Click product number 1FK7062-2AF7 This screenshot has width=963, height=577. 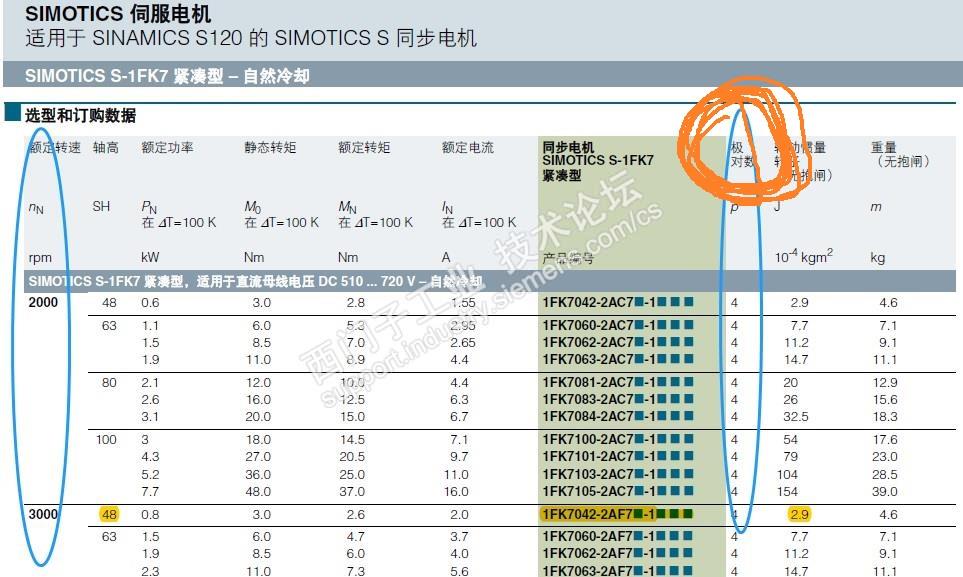pyautogui.click(x=617, y=554)
